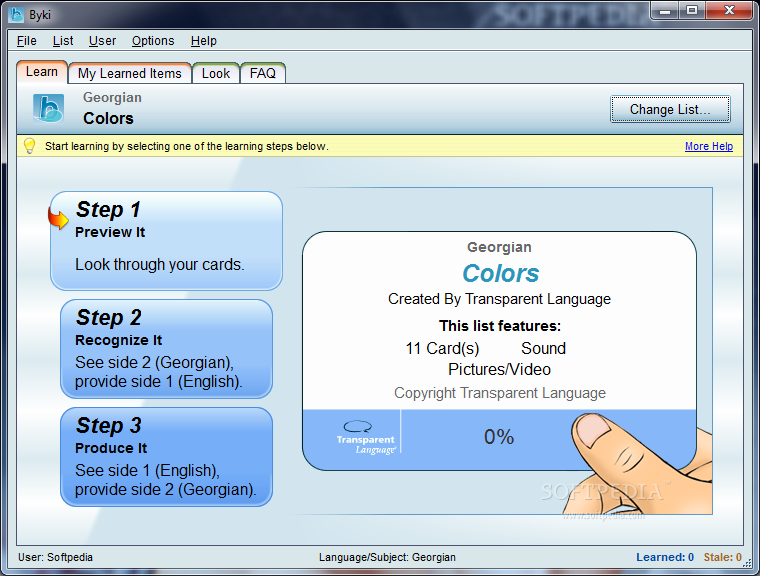Click the 'Sound' feature text
The height and width of the screenshot is (576, 760).
pos(543,348)
